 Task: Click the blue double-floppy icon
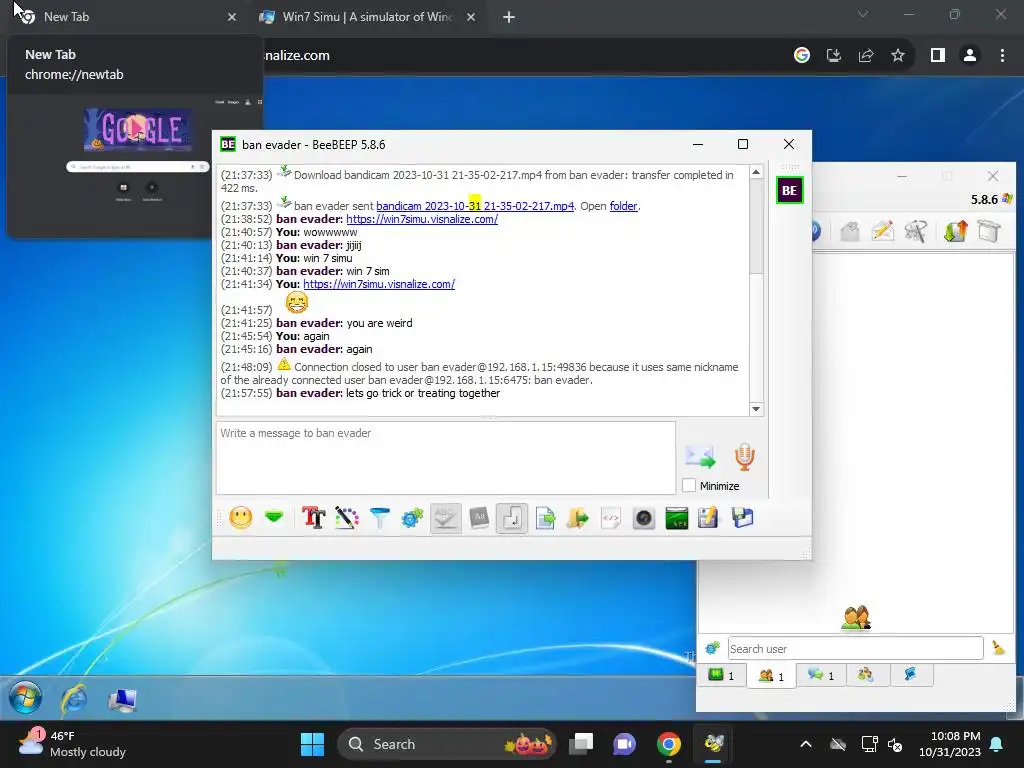tap(742, 519)
